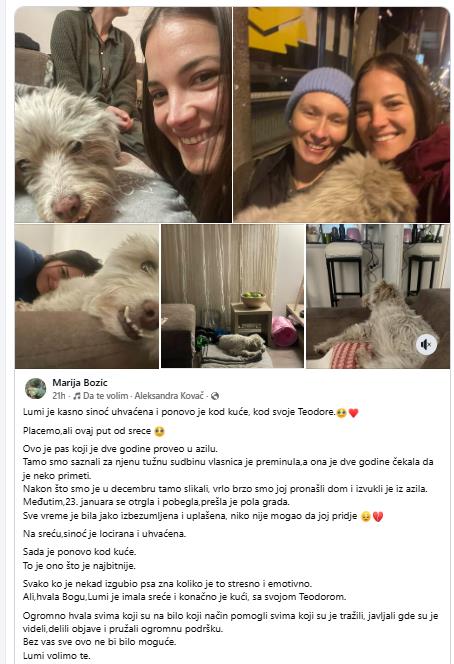This screenshot has width=454, height=664.
Task: Open the Da te volim song link
Action: pyautogui.click(x=105, y=396)
